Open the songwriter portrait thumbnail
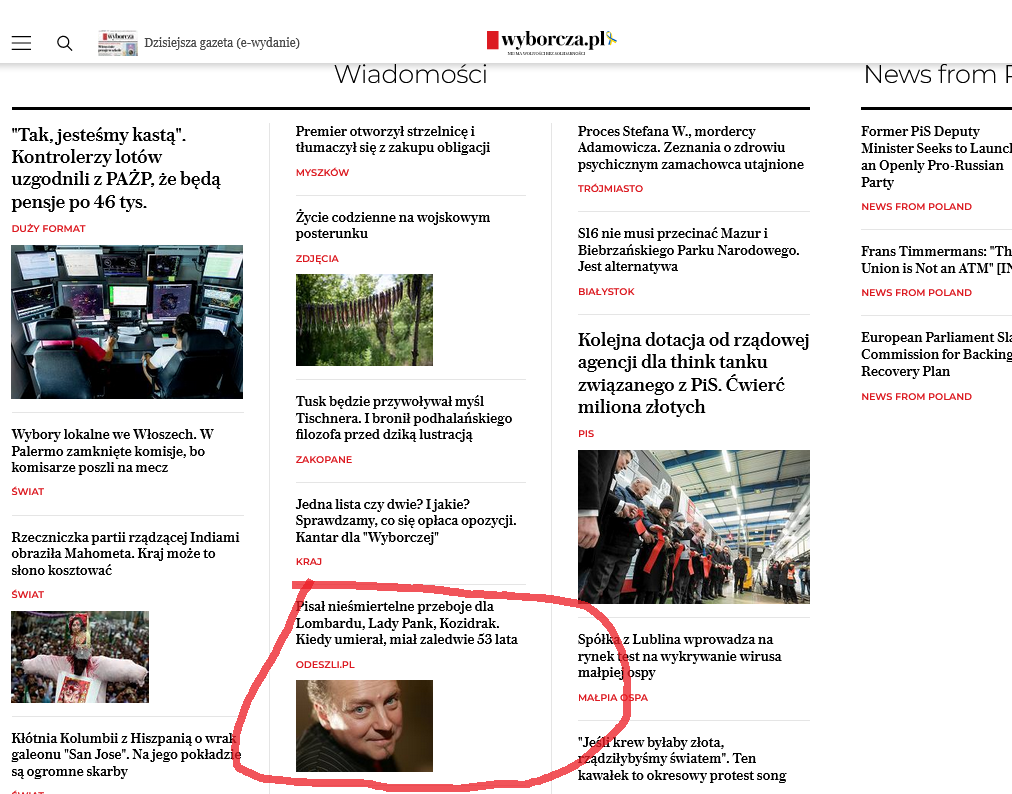The image size is (1012, 794). (364, 726)
